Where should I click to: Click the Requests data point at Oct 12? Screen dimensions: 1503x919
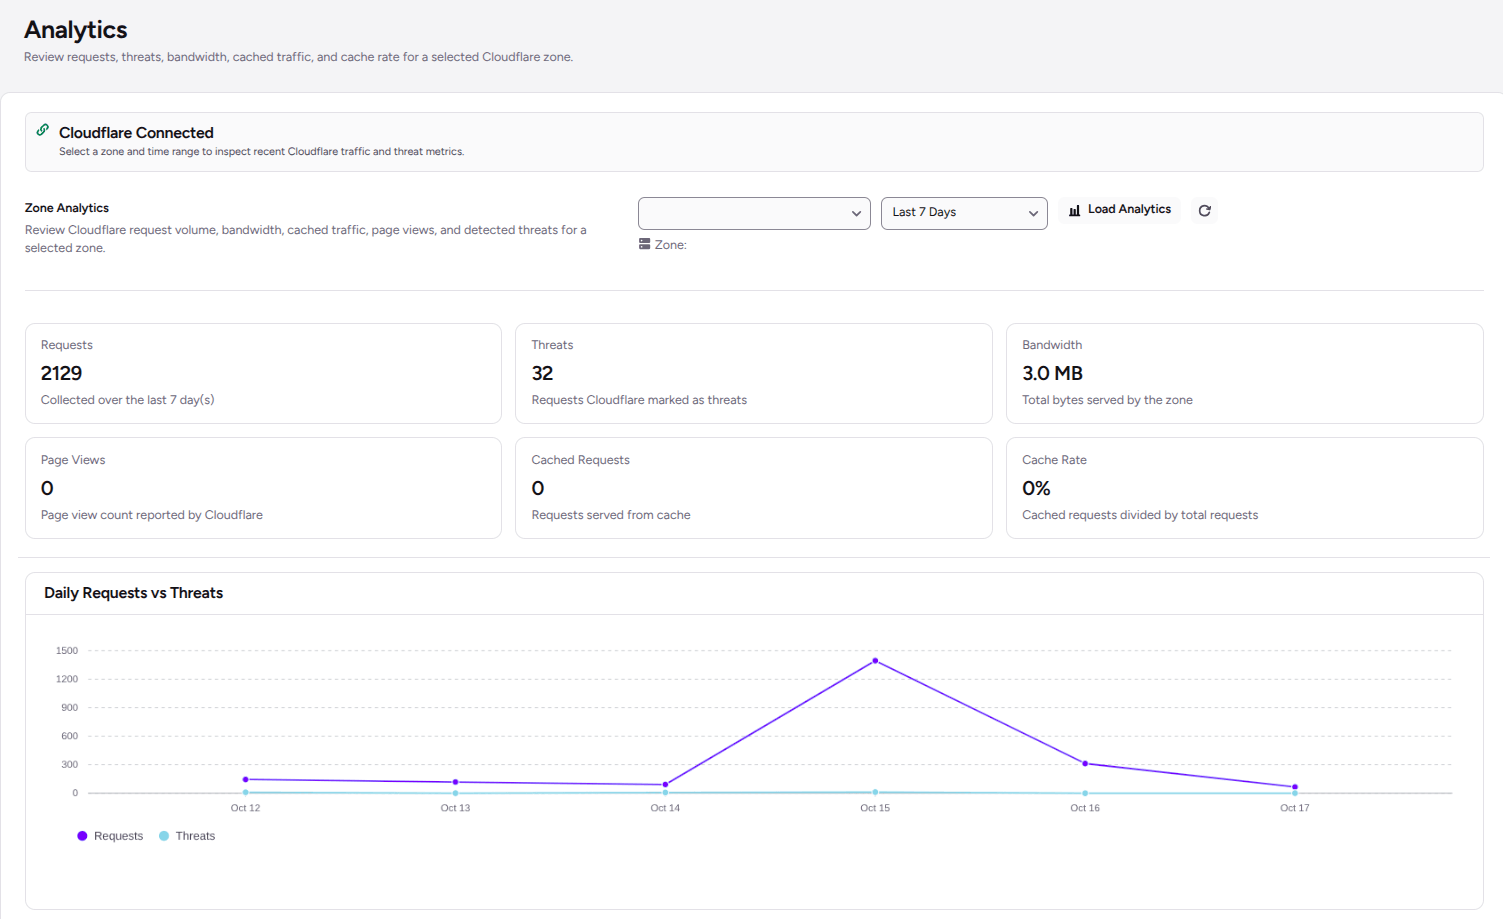click(x=245, y=780)
